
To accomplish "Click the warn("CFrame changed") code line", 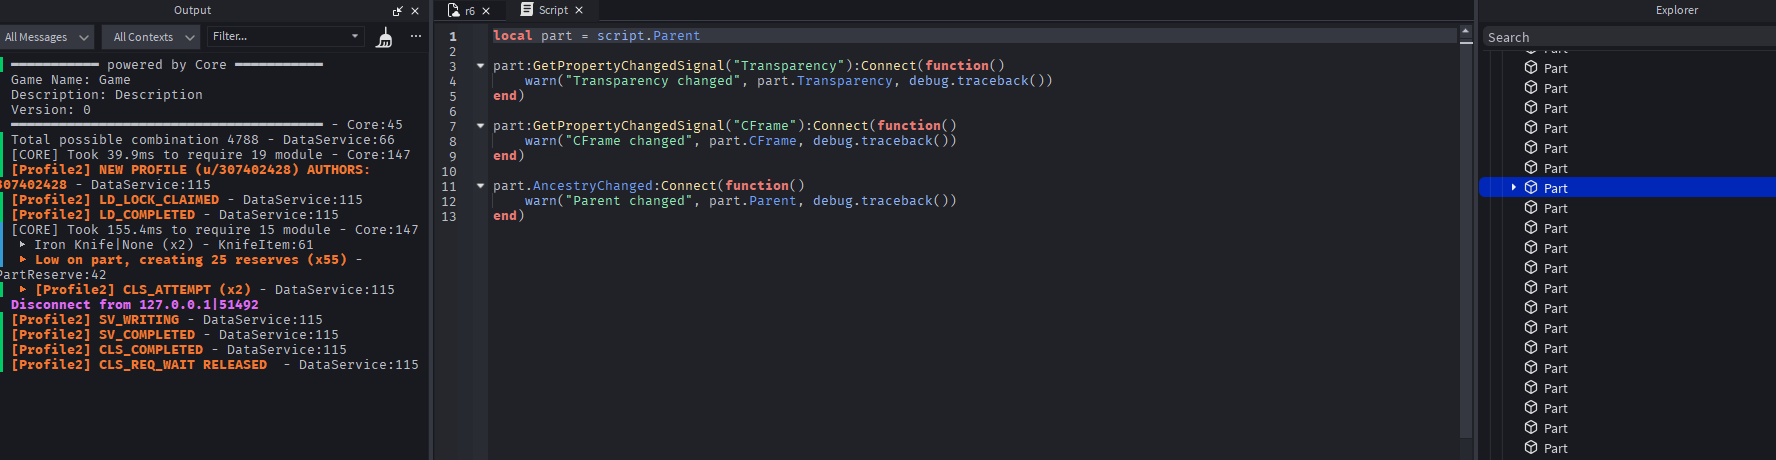I will (741, 141).
